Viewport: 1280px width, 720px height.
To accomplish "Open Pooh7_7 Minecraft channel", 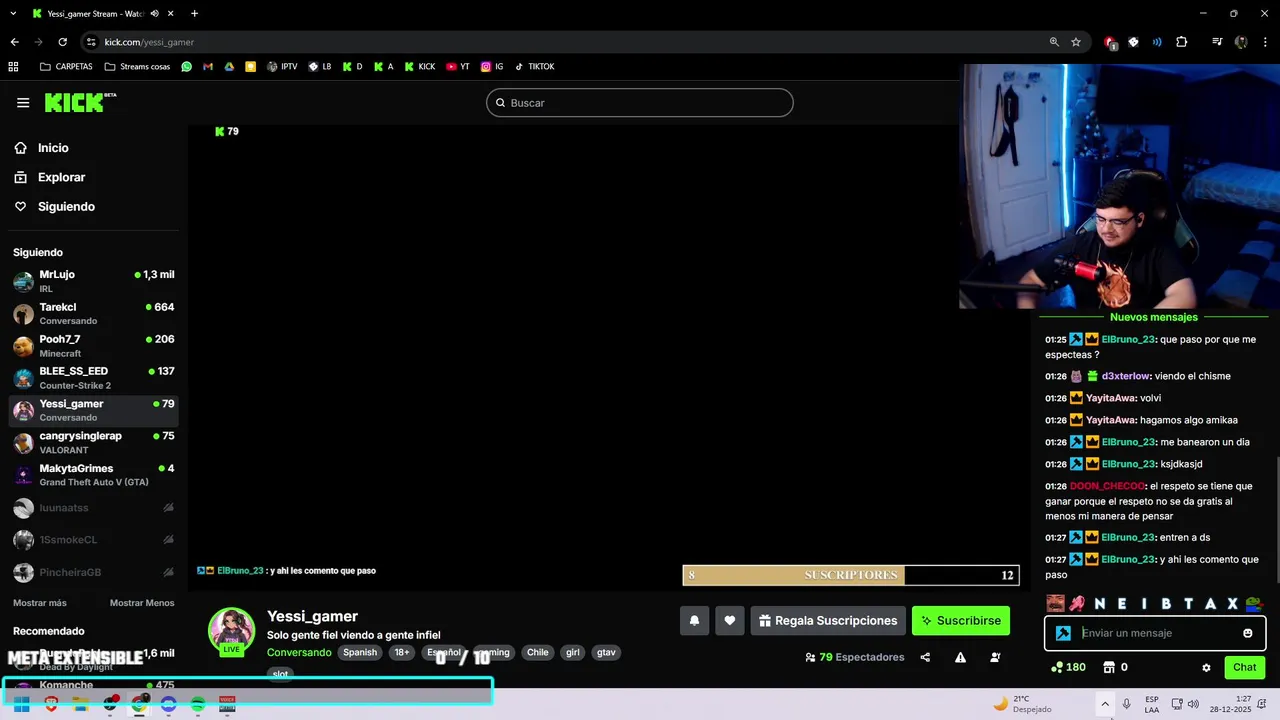I will click(x=94, y=346).
